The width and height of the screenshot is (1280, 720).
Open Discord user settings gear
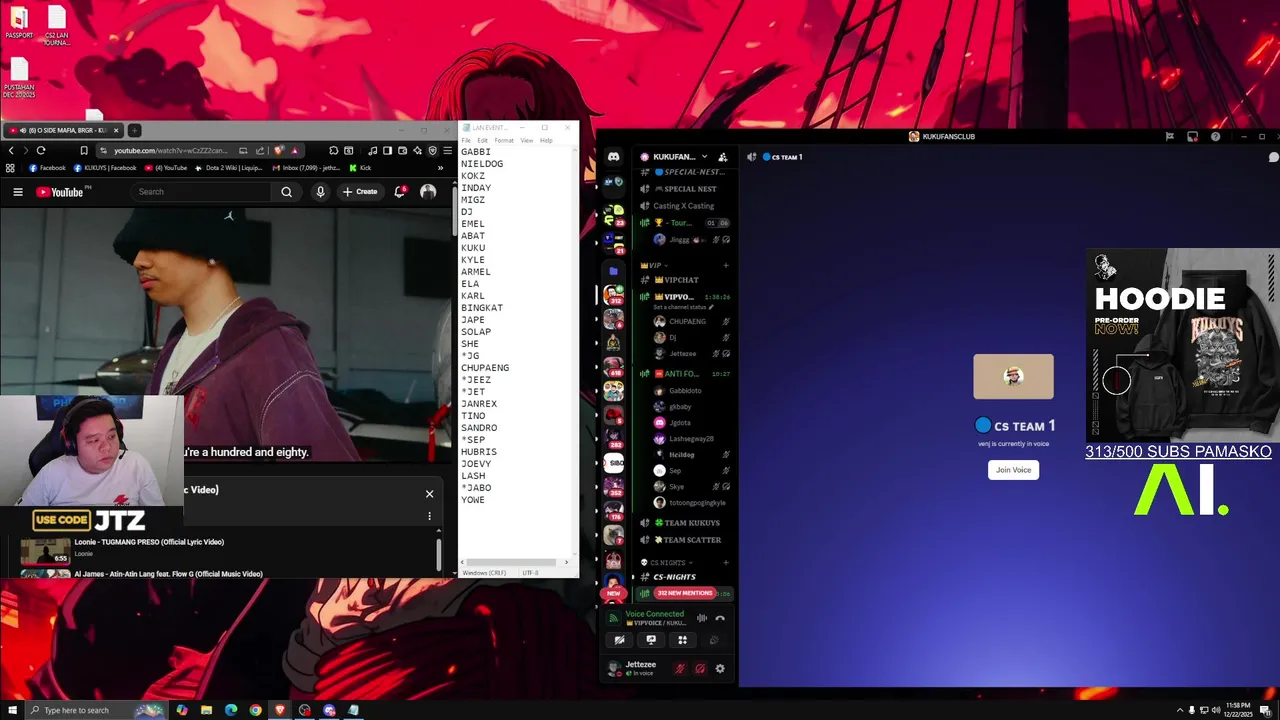pos(720,668)
